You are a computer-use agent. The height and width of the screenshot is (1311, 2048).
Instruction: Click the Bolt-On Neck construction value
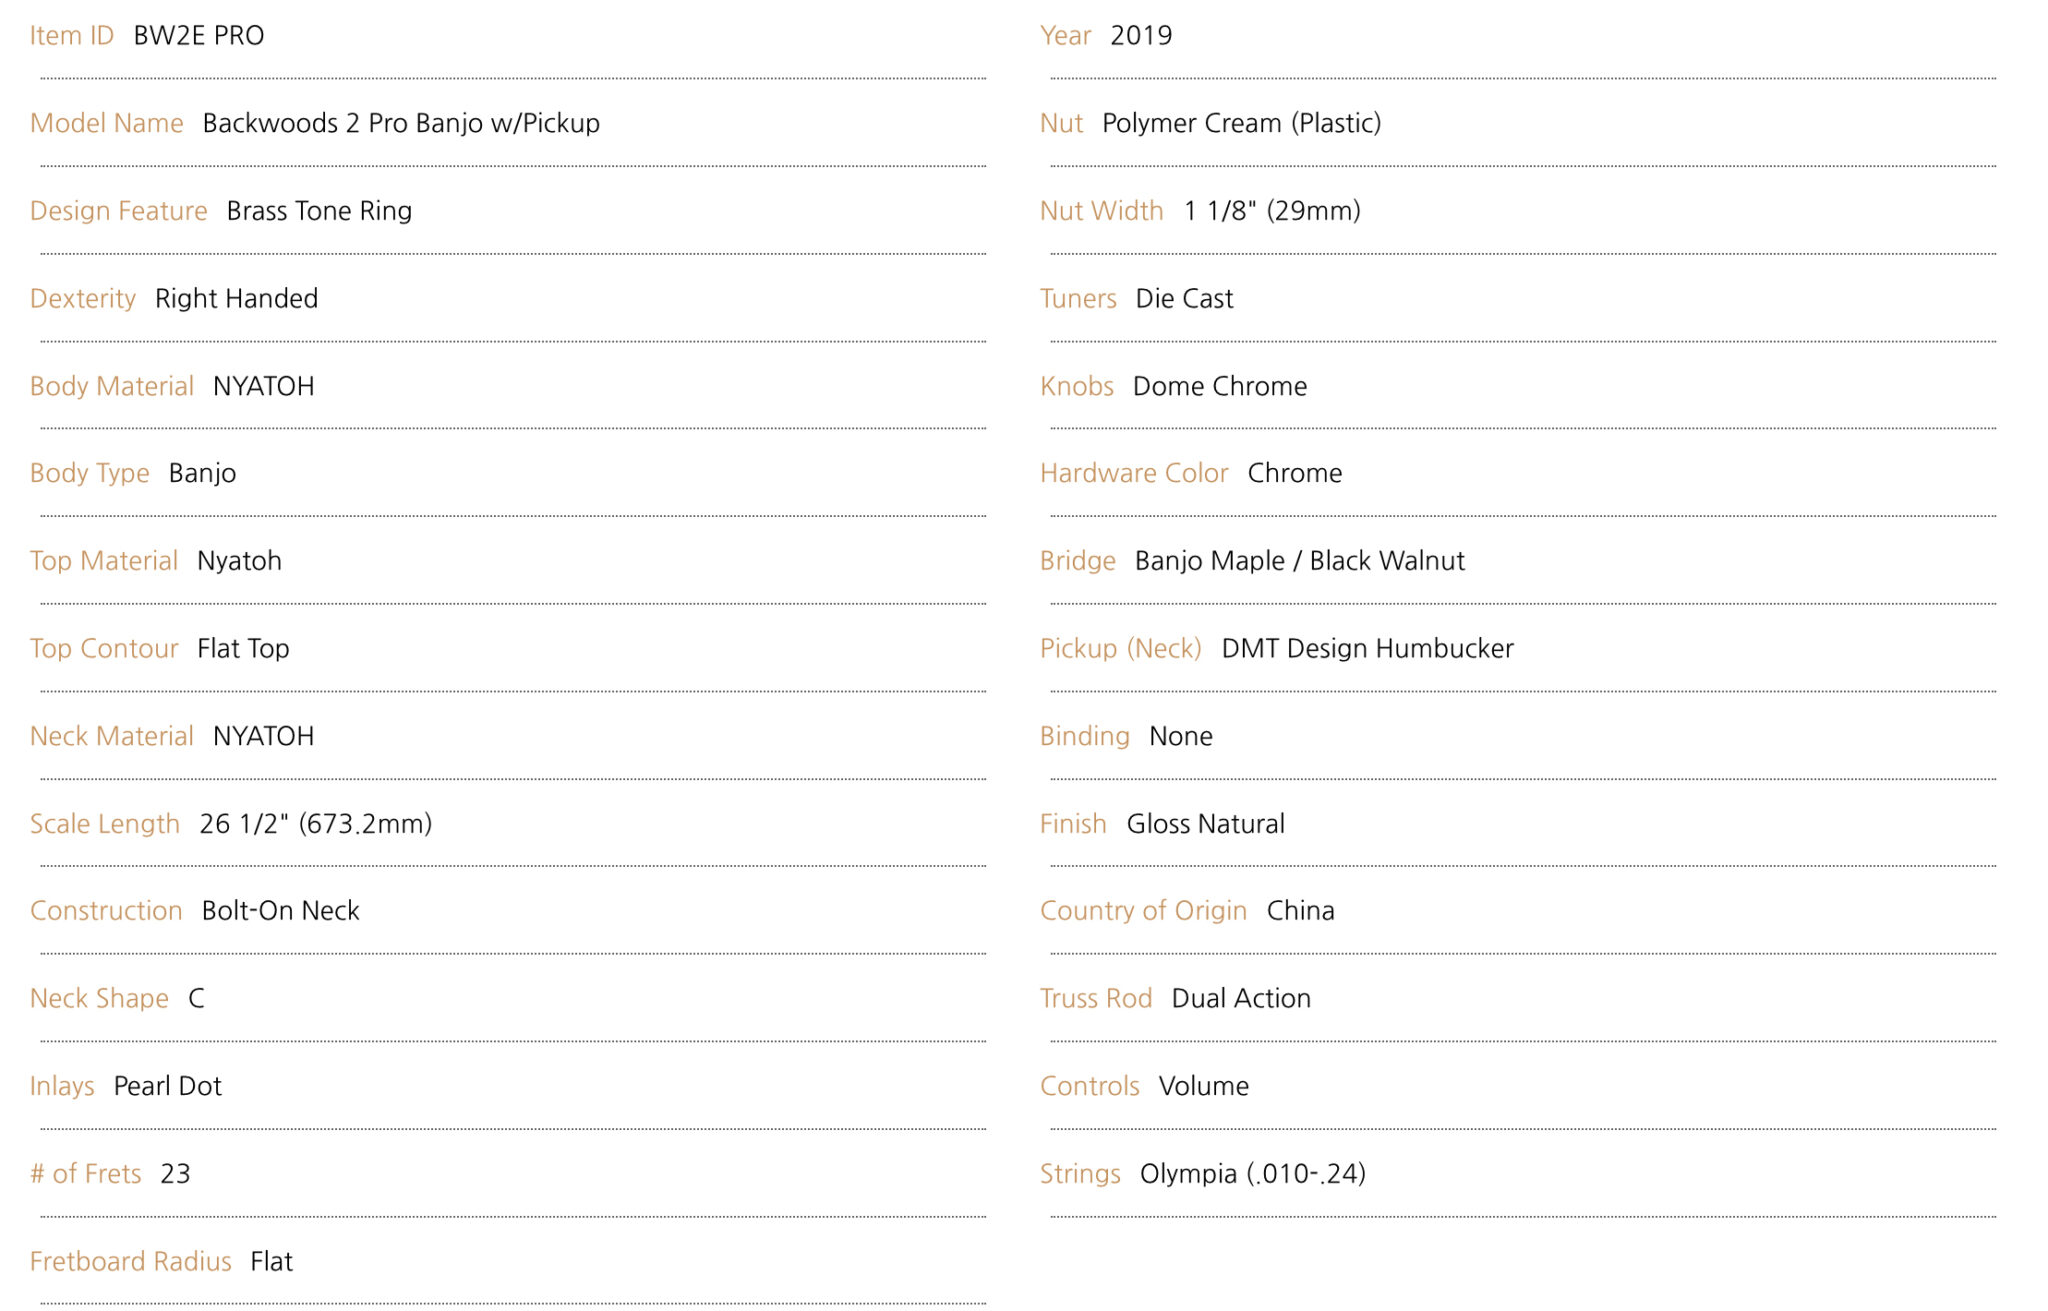[281, 911]
